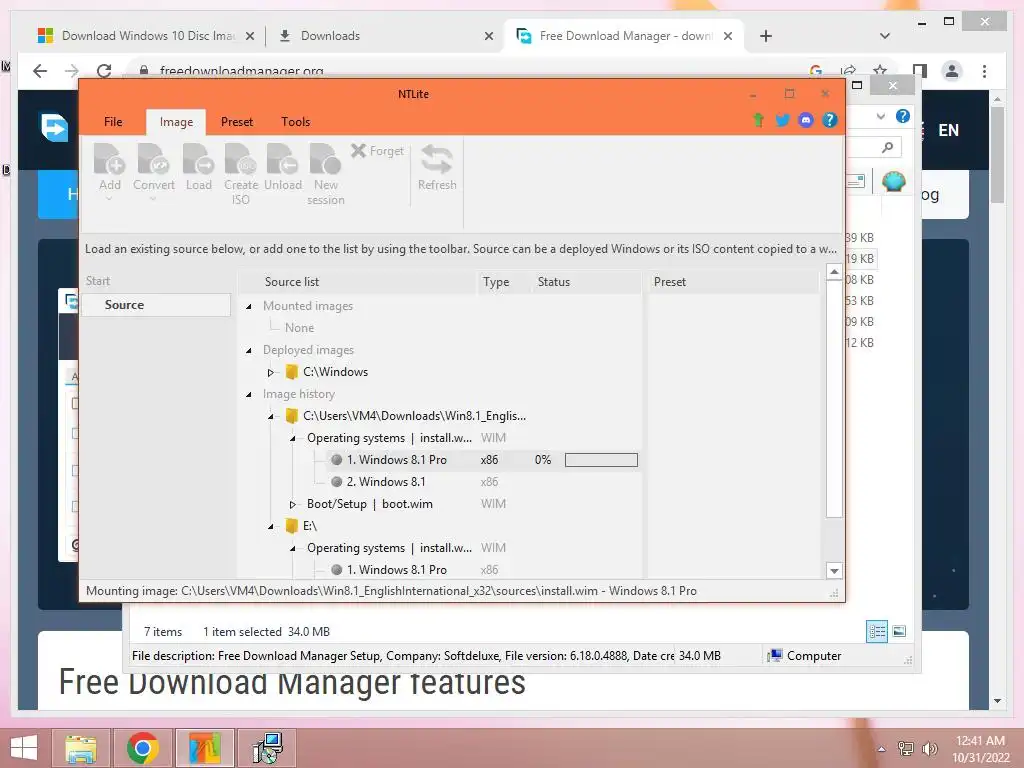Image resolution: width=1024 pixels, height=768 pixels.
Task: Switch to the Image ribbon tab
Action: (x=176, y=122)
